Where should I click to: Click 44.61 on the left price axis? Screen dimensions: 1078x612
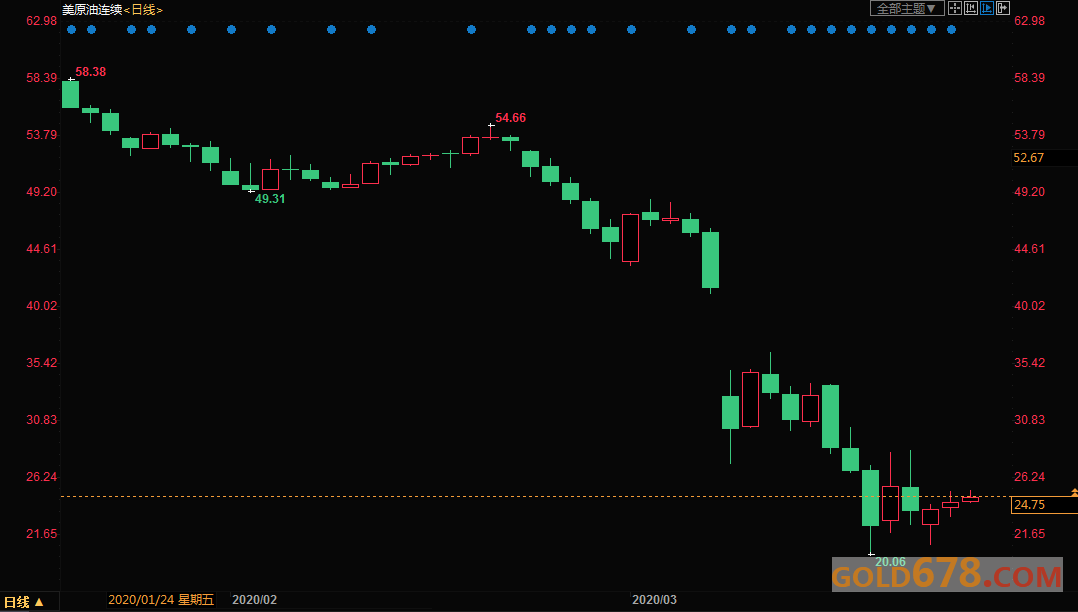[x=41, y=248]
